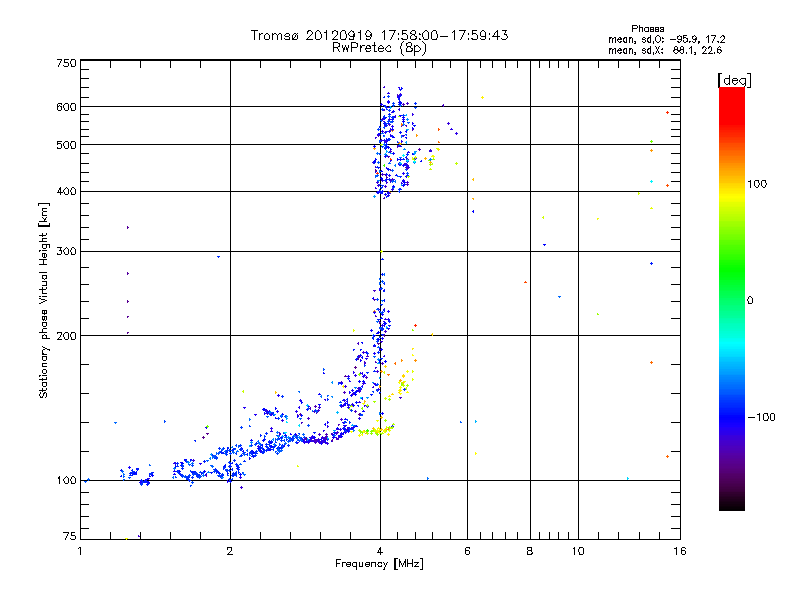Click the 'Stationary phase Virtual Height [km]' axis label
The image size is (800, 600).
(x=44, y=301)
